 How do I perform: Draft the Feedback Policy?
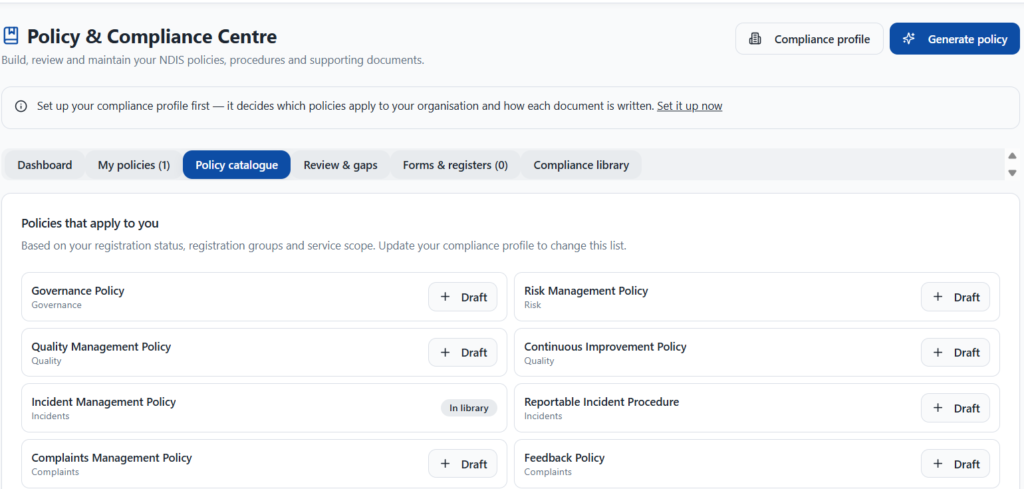(x=955, y=464)
